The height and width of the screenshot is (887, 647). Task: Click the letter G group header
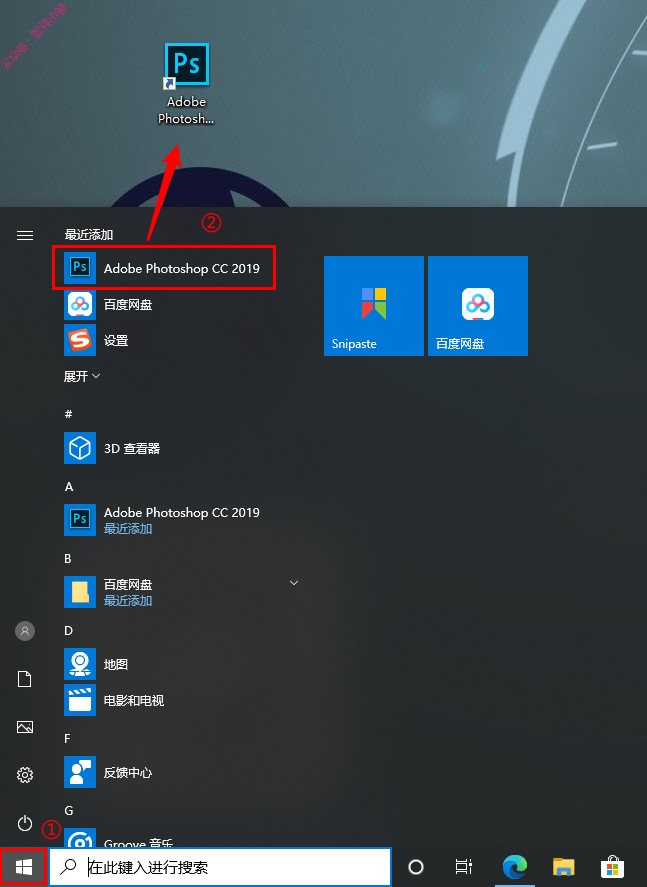click(x=68, y=811)
